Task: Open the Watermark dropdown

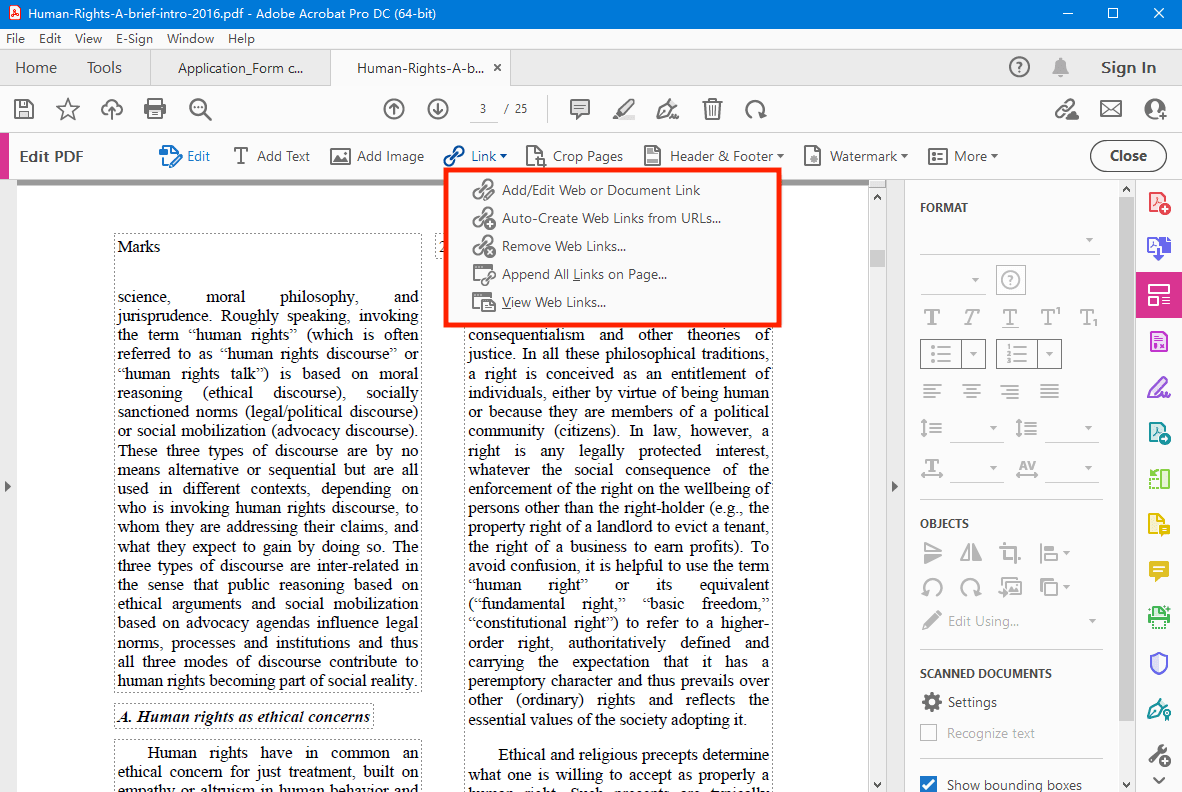Action: (x=855, y=156)
